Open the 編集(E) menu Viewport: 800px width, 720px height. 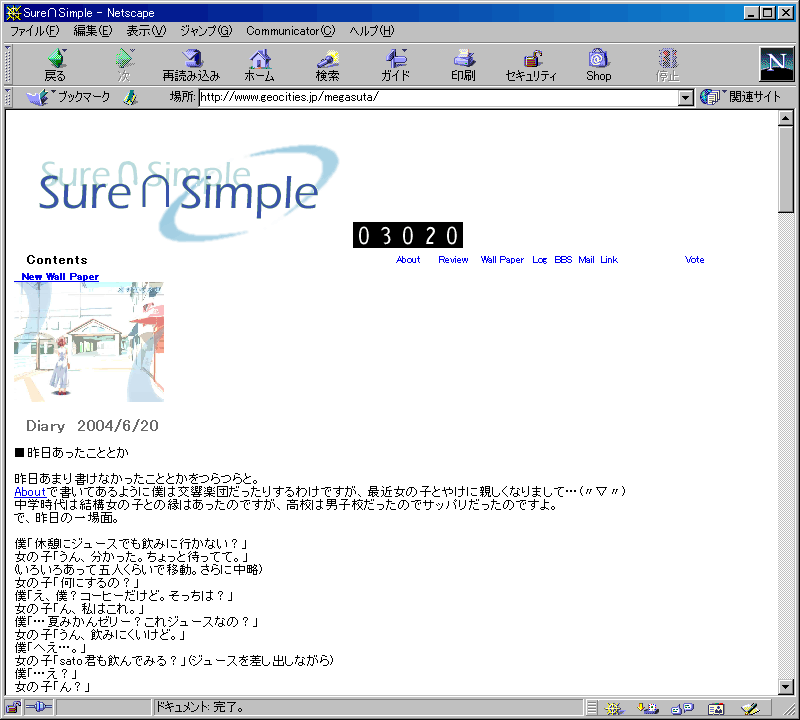pyautogui.click(x=92, y=31)
